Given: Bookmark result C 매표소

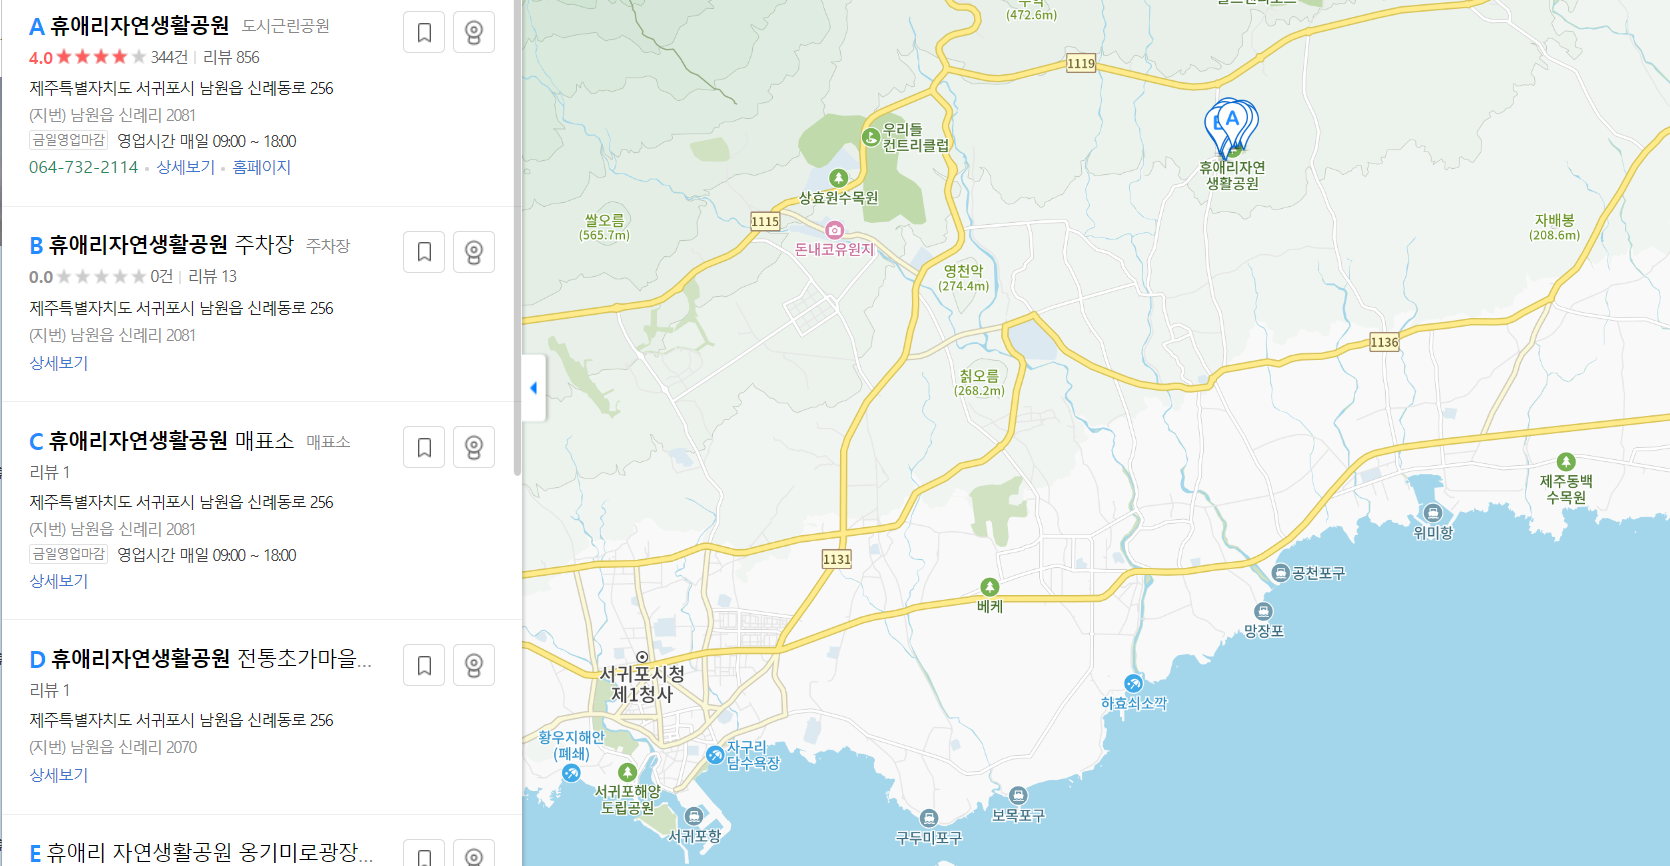Looking at the screenshot, I should 424,447.
